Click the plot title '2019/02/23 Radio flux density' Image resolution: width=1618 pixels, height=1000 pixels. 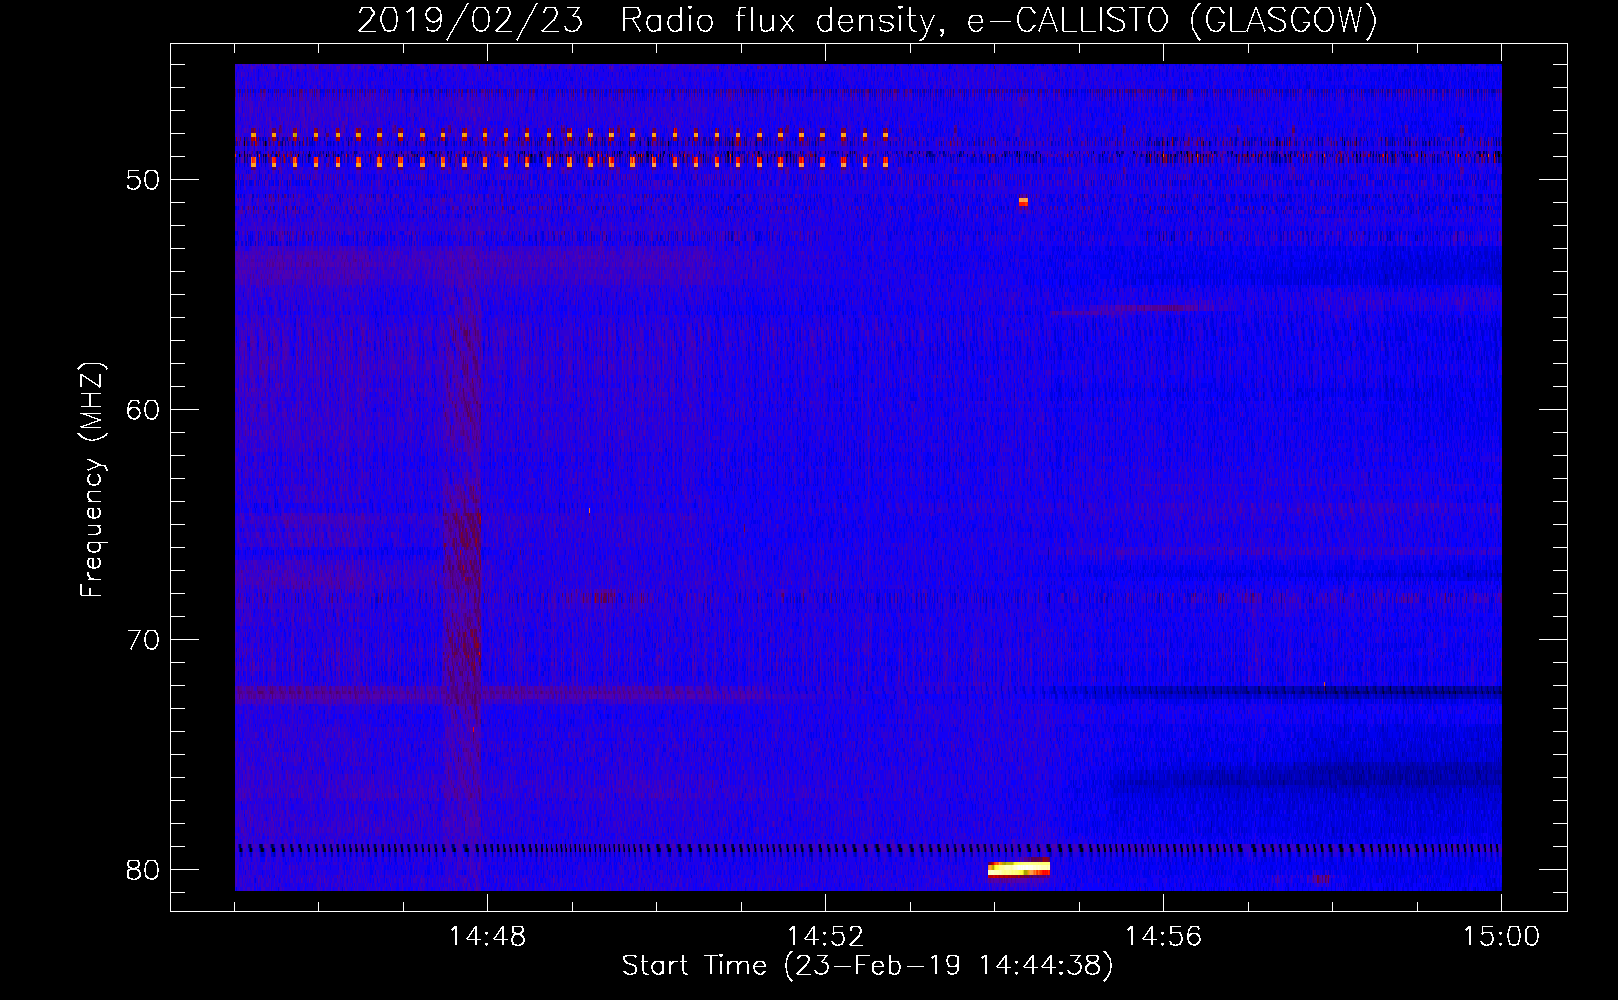click(867, 20)
